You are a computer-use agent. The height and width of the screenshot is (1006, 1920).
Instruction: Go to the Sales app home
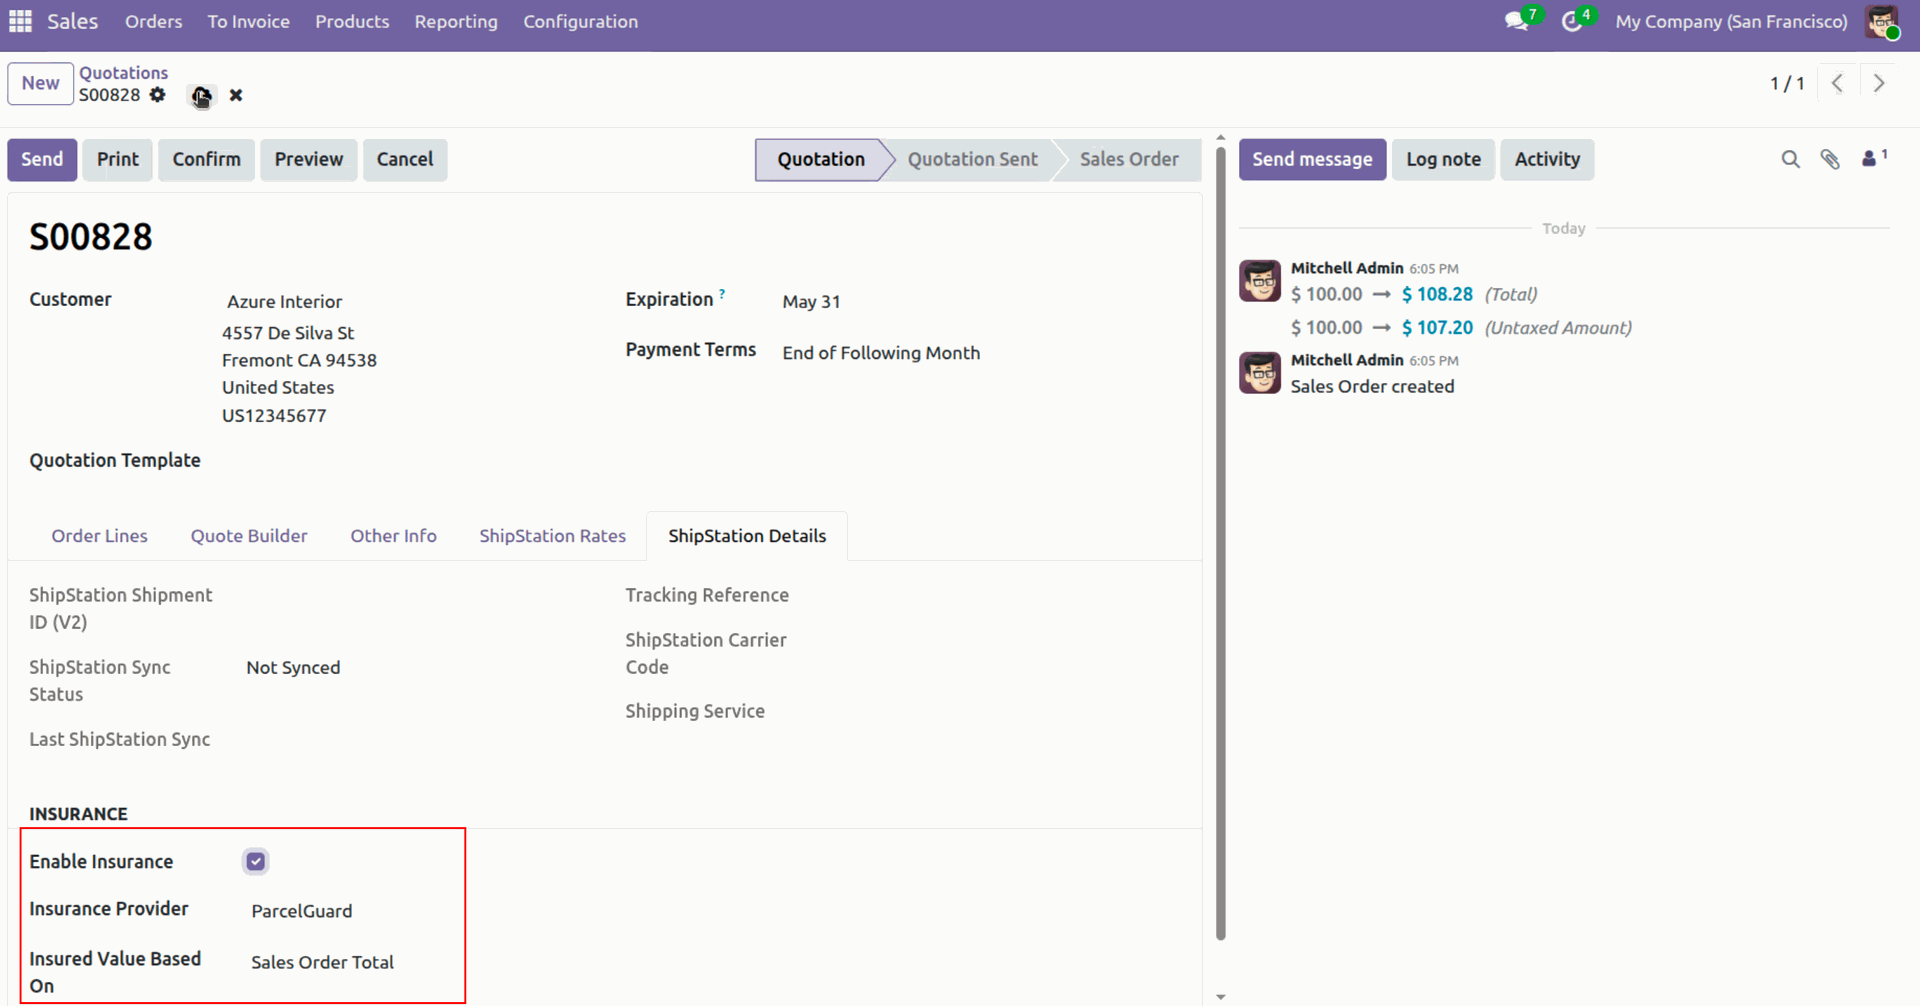(x=73, y=21)
